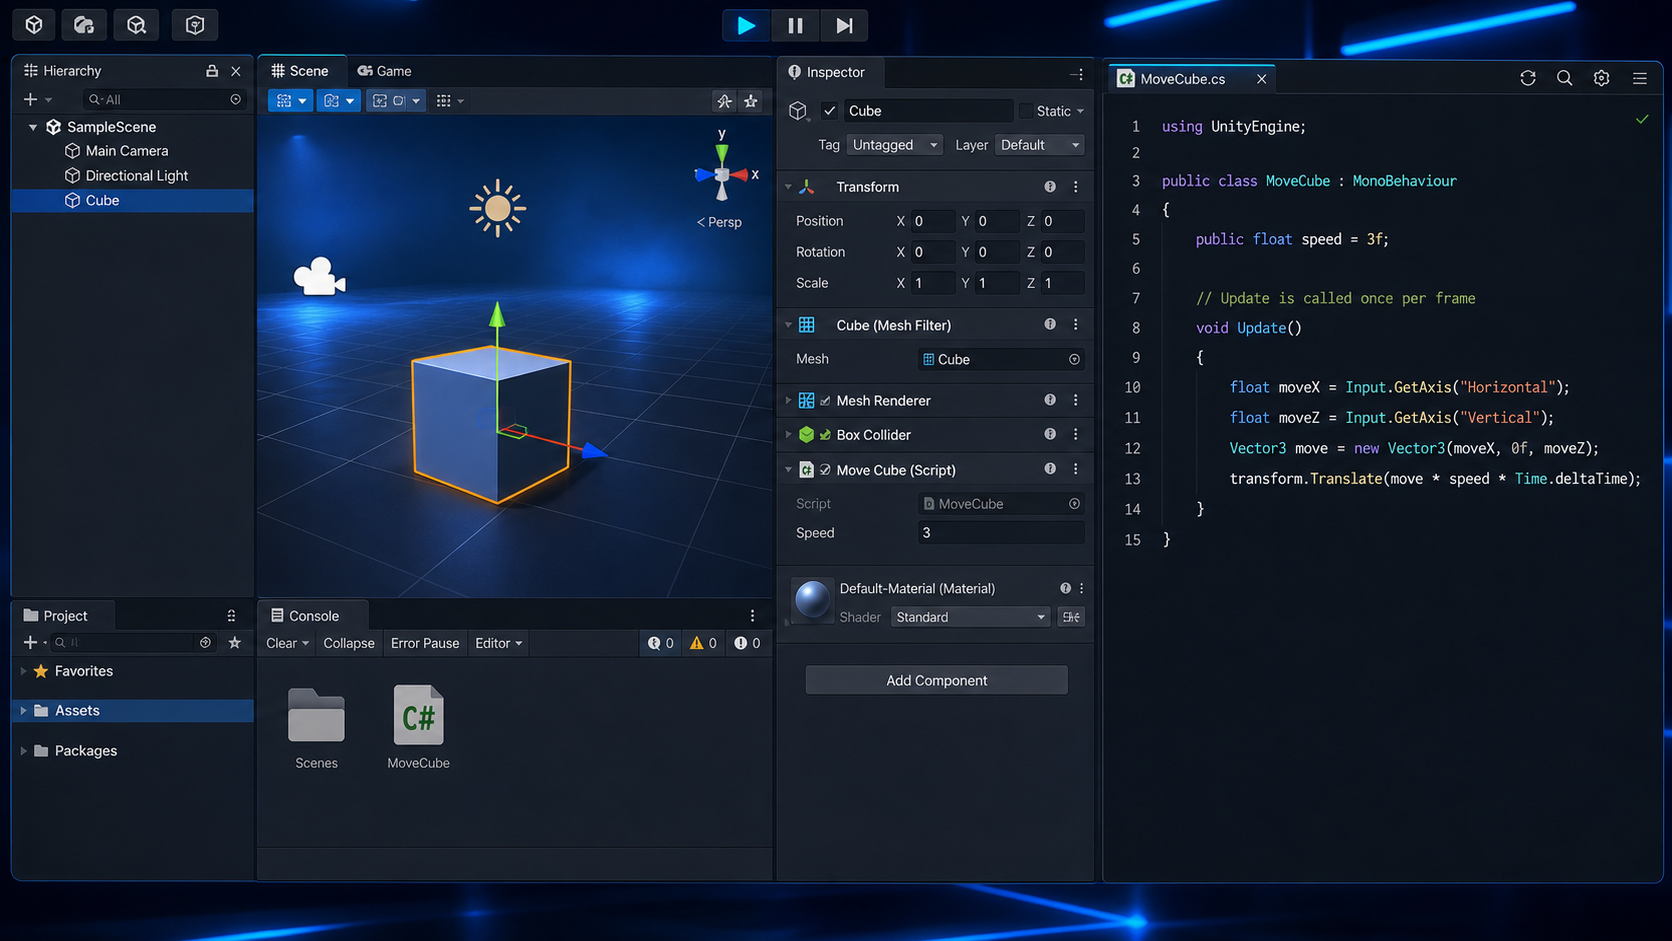Click the camera gizmo in scene
1672x941 pixels.
point(319,277)
